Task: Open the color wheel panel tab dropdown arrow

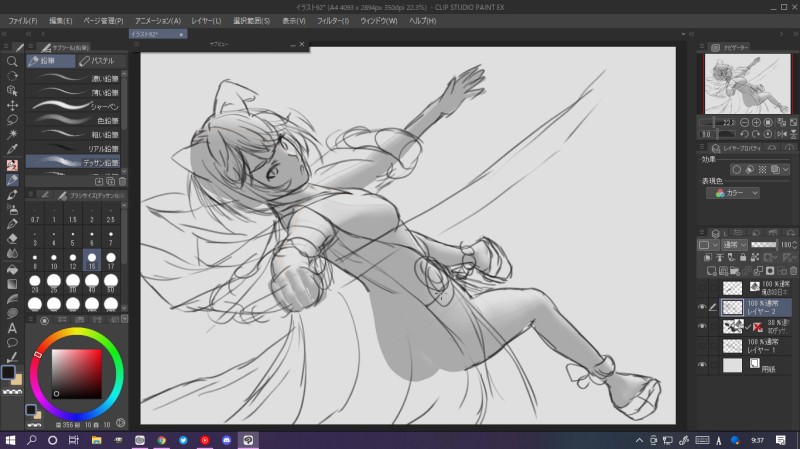Action: click(x=124, y=319)
